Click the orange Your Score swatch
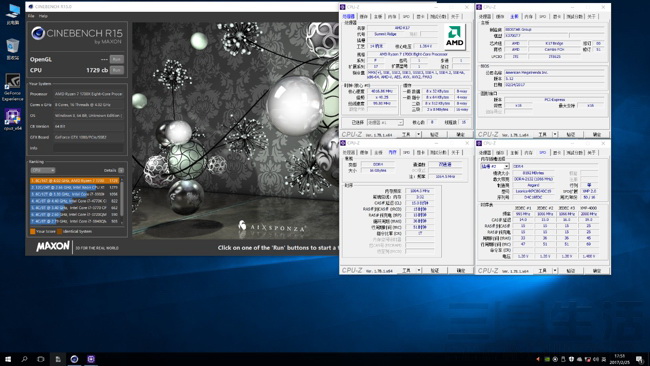 click(x=32, y=231)
